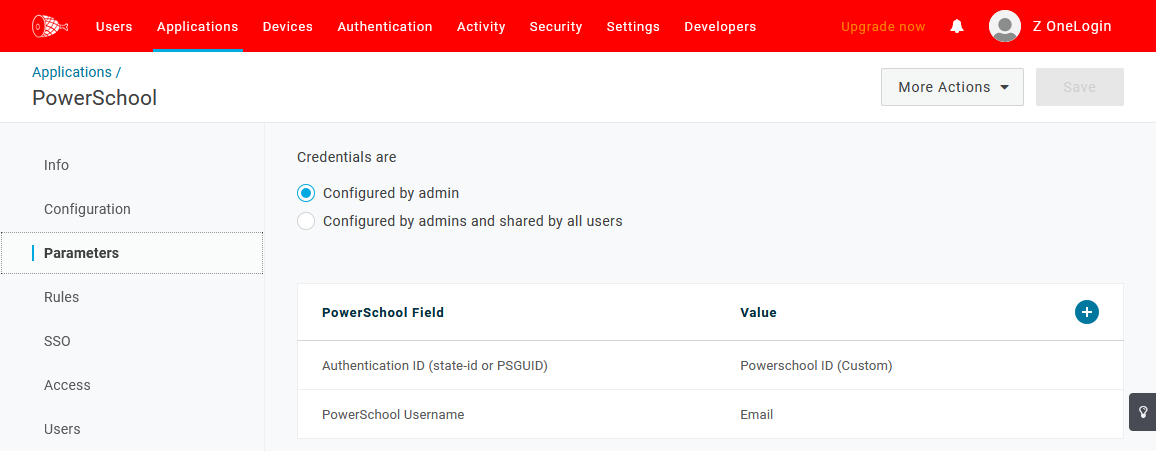
Task: Follow the Applications breadcrumb link
Action: tap(72, 72)
